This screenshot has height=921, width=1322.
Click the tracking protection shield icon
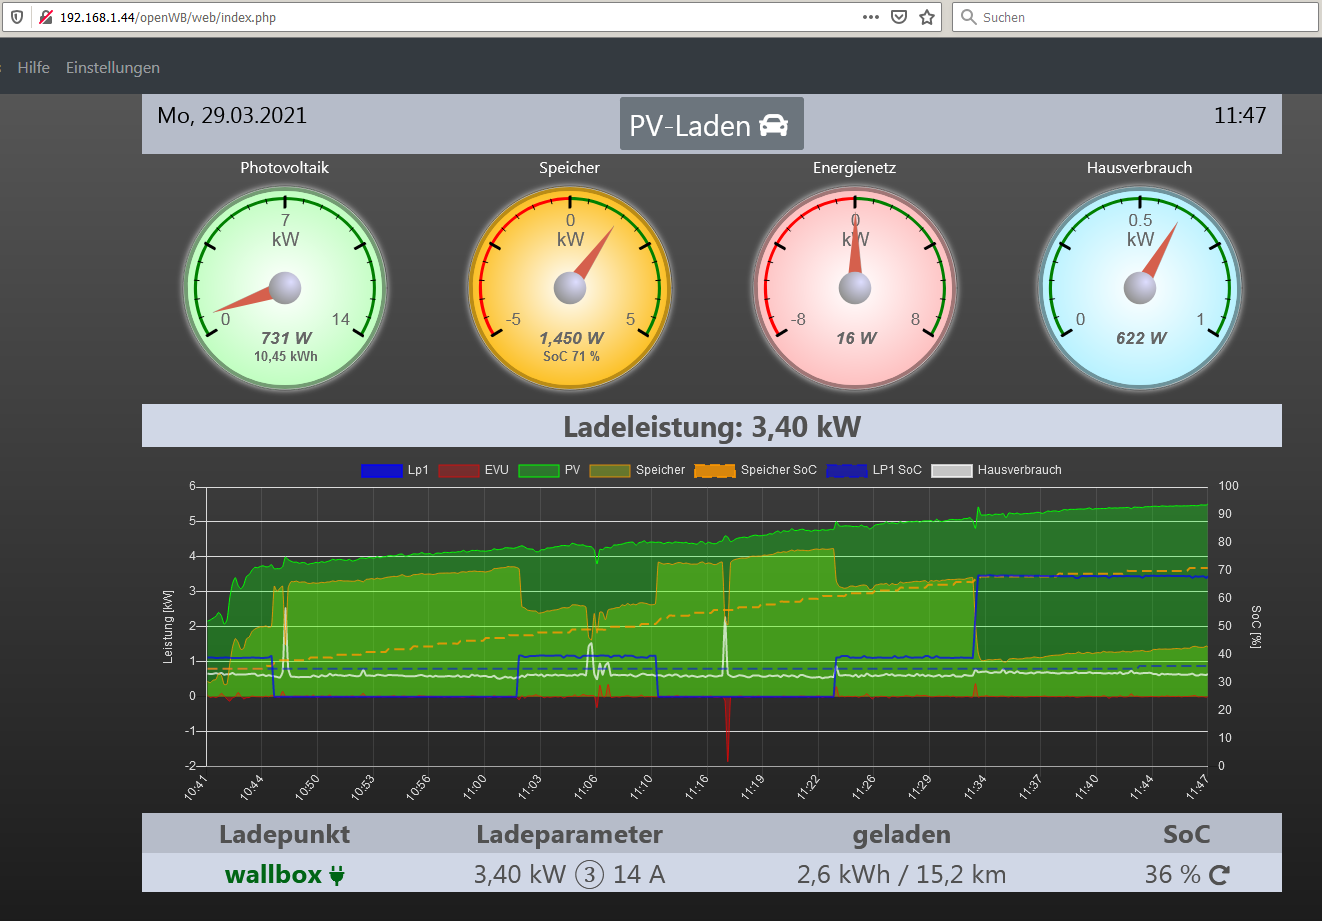(17, 17)
